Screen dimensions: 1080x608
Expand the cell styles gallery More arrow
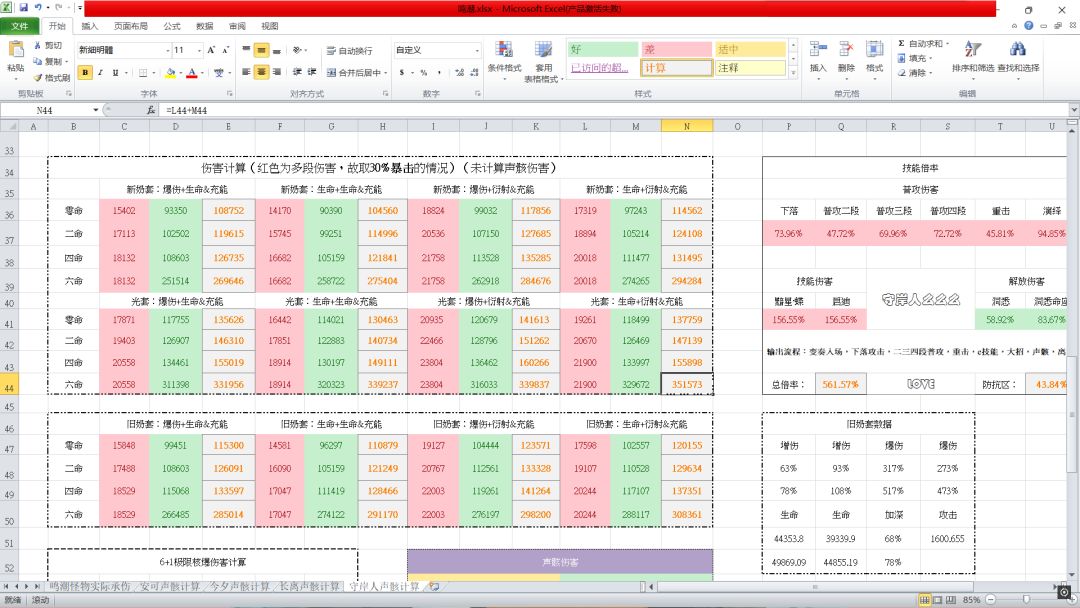pos(793,72)
